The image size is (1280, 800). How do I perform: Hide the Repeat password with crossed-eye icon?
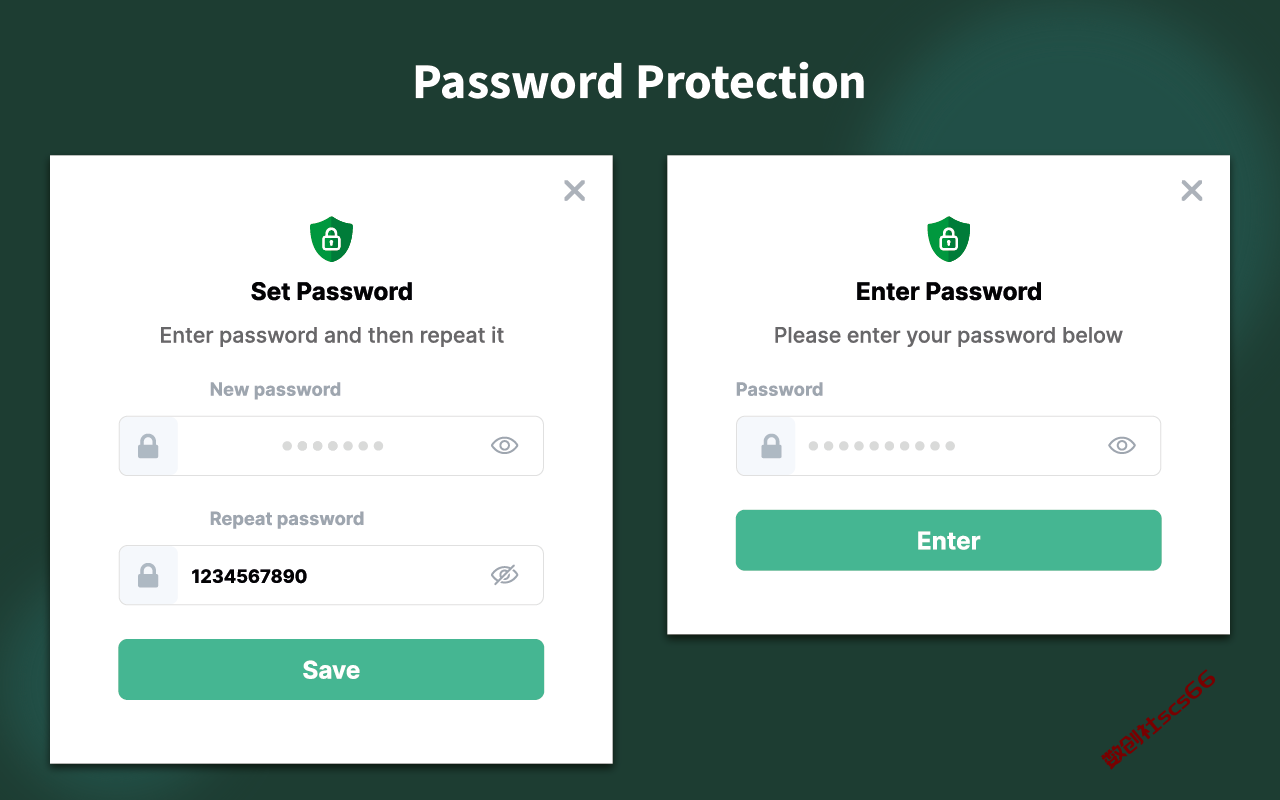pos(505,575)
